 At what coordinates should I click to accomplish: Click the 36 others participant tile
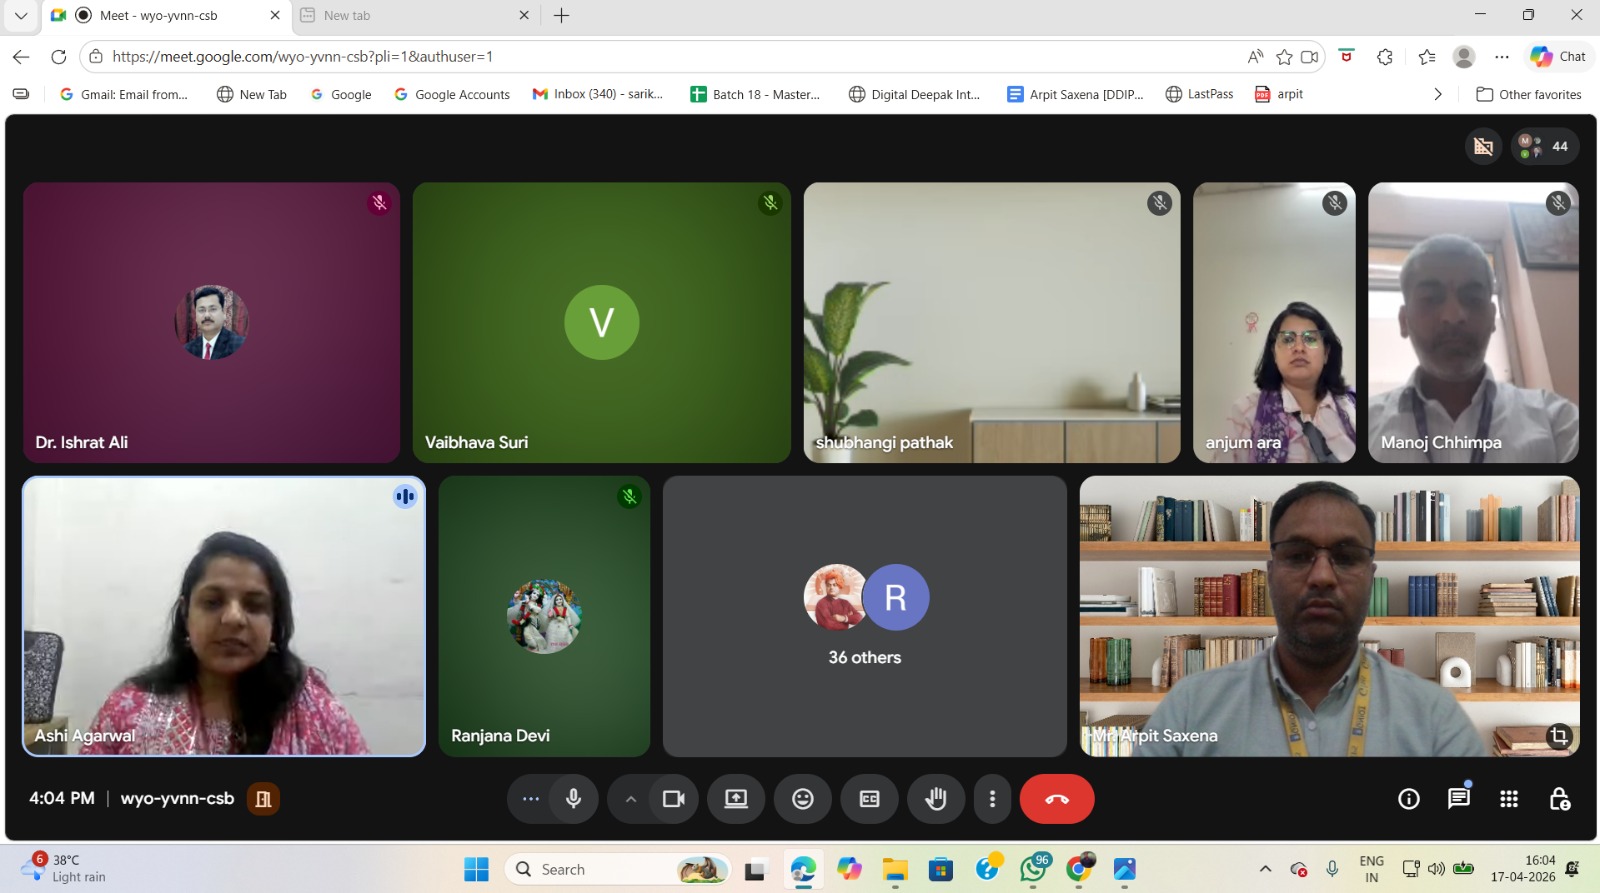(864, 616)
